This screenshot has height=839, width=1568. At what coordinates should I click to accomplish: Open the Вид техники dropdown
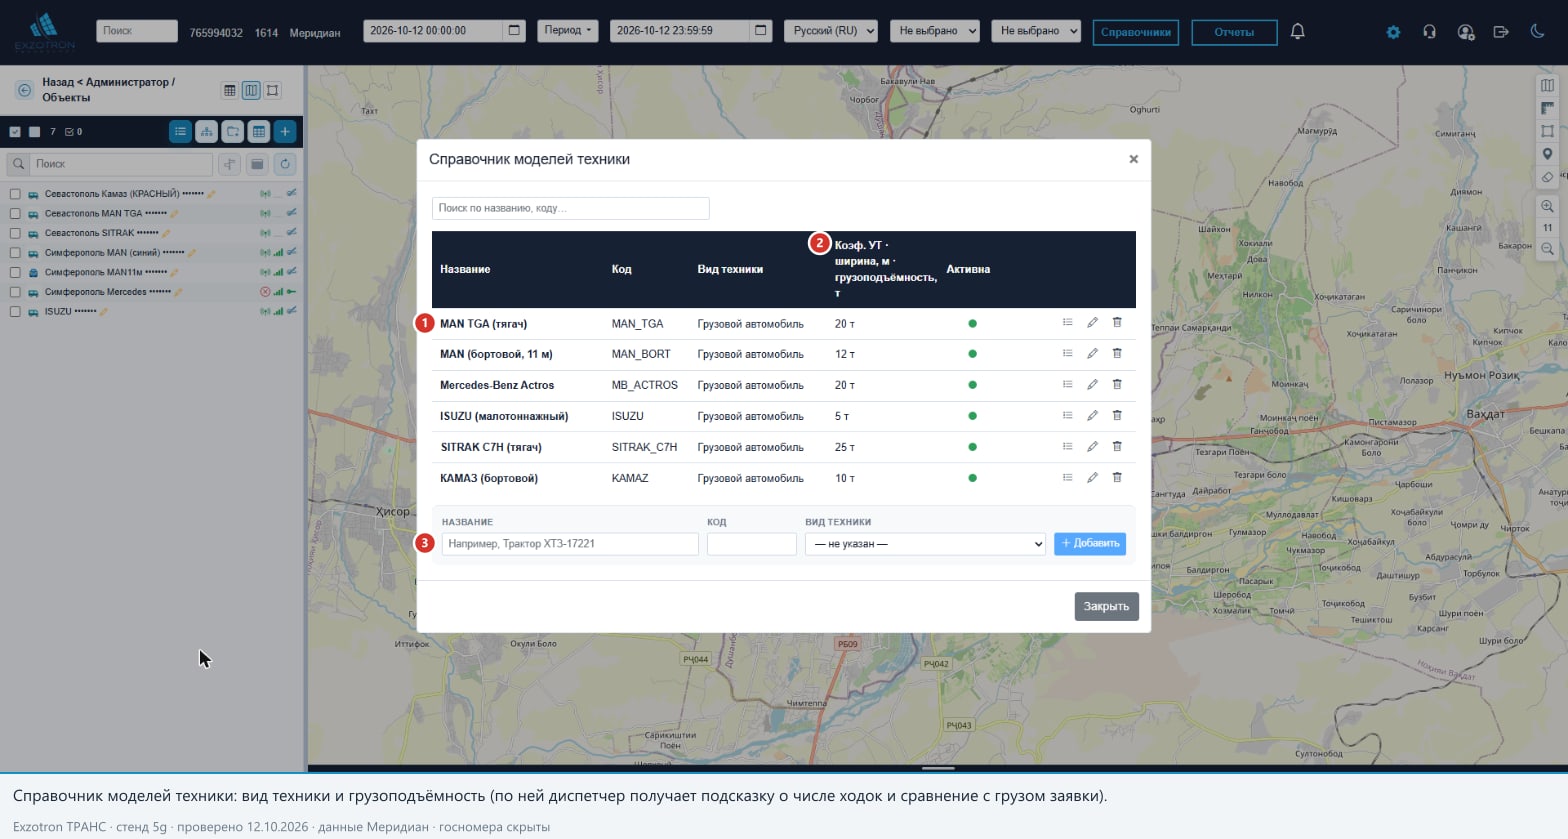tap(925, 544)
